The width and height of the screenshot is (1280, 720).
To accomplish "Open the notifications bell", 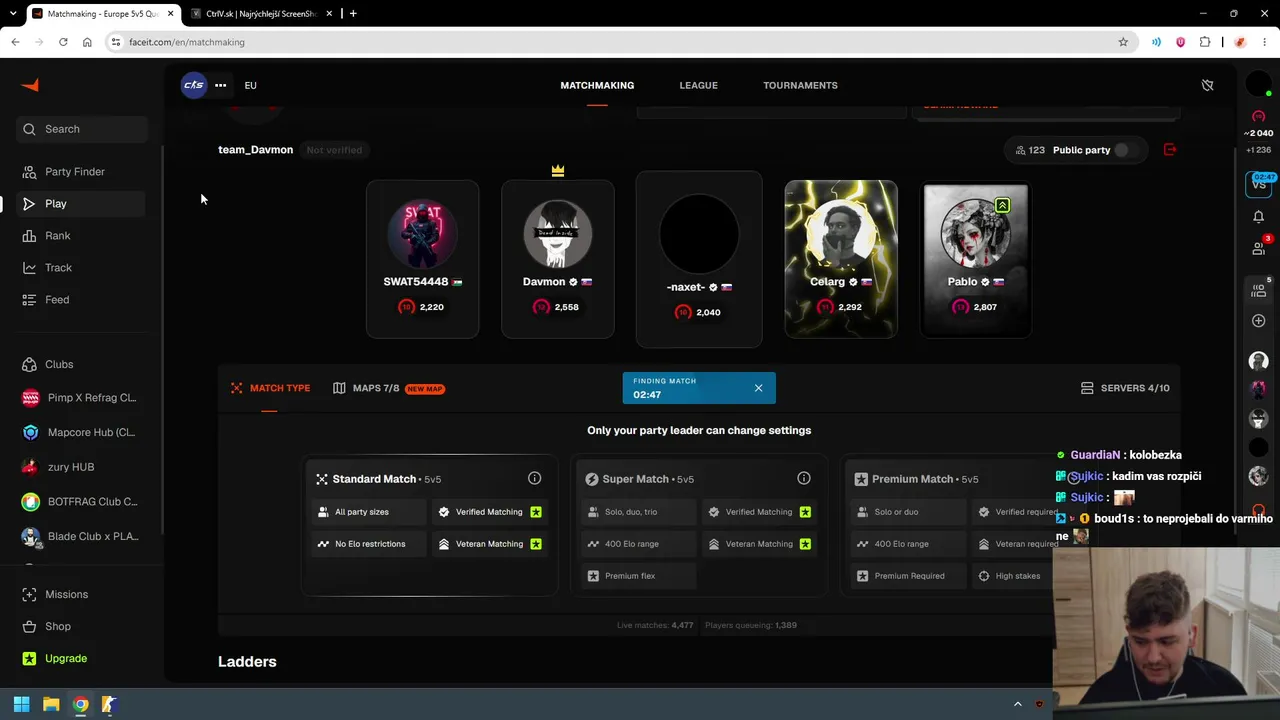I will pos(1258,216).
